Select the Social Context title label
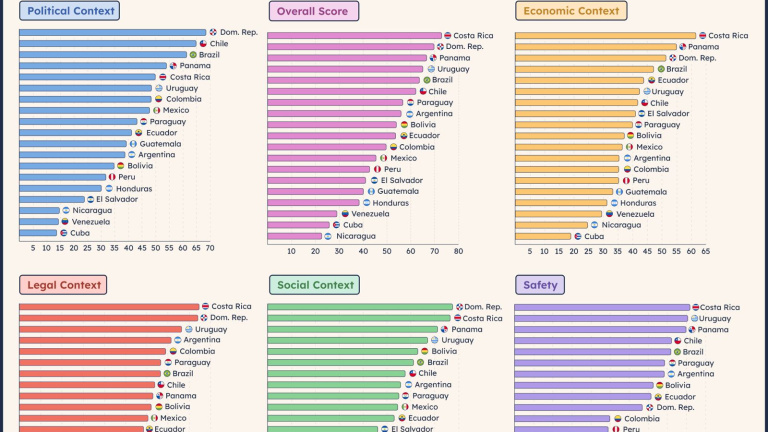 tap(315, 285)
